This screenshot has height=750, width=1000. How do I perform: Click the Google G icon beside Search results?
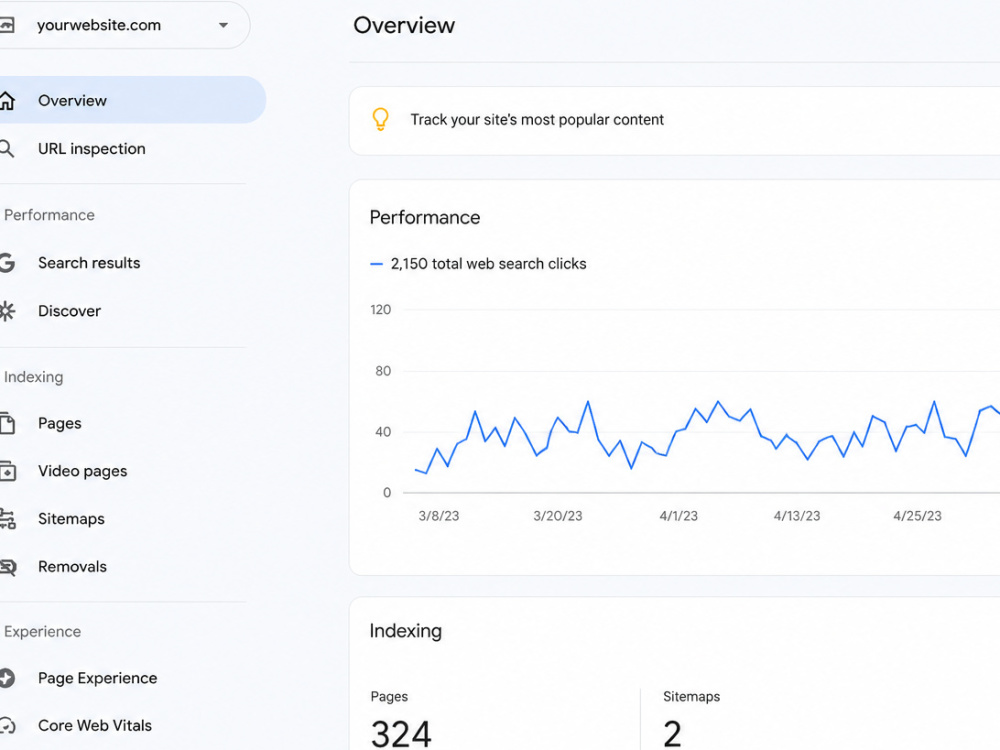[7, 263]
